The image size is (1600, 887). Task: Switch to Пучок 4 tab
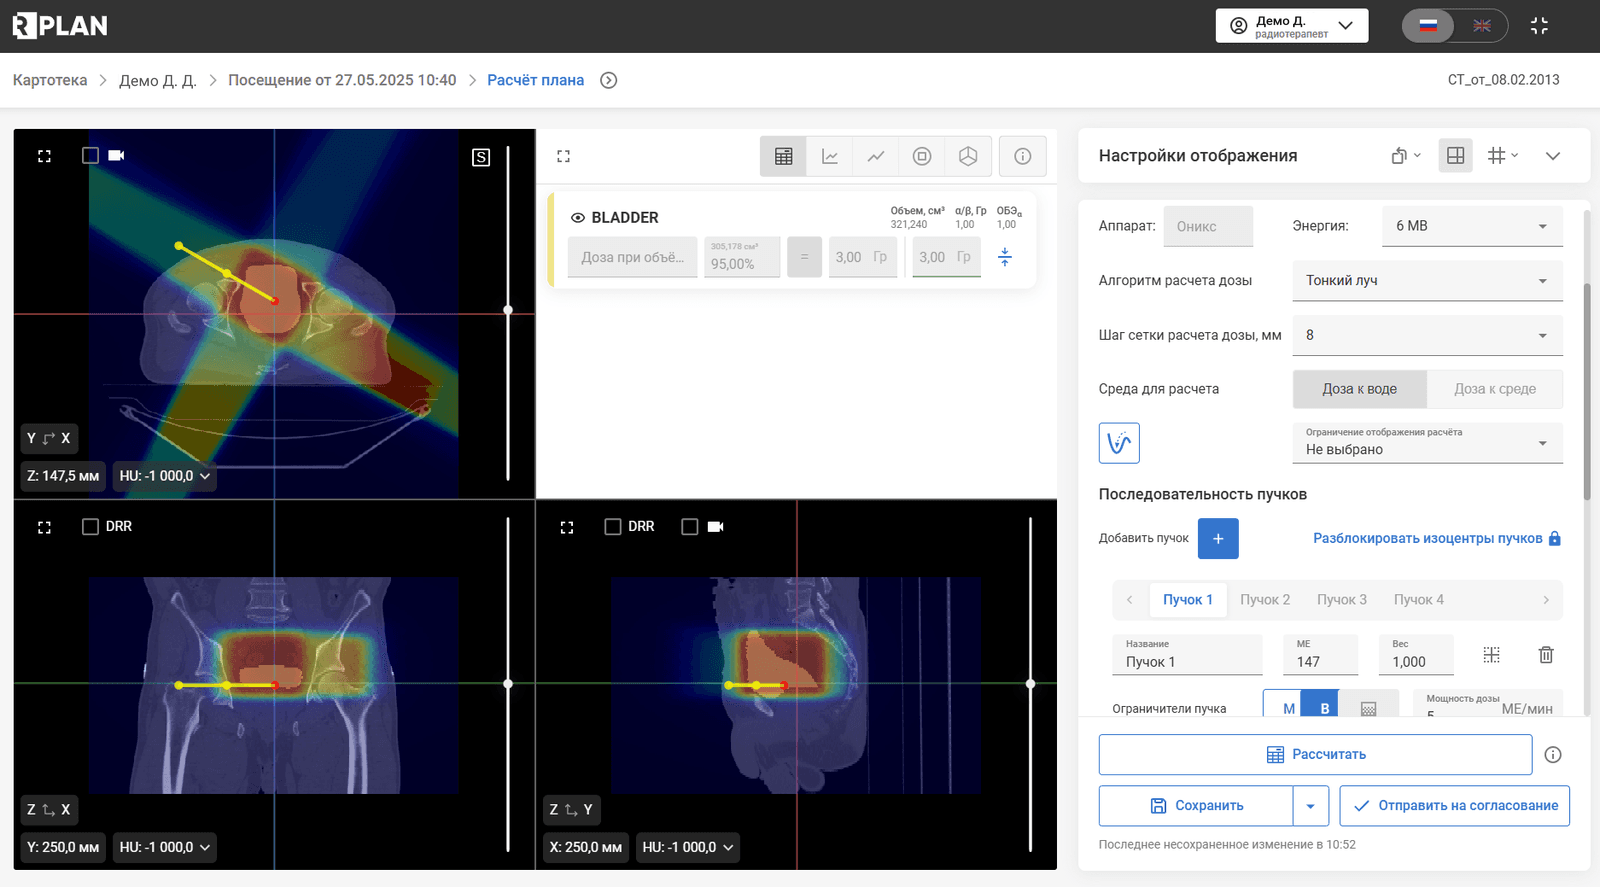[x=1419, y=600]
